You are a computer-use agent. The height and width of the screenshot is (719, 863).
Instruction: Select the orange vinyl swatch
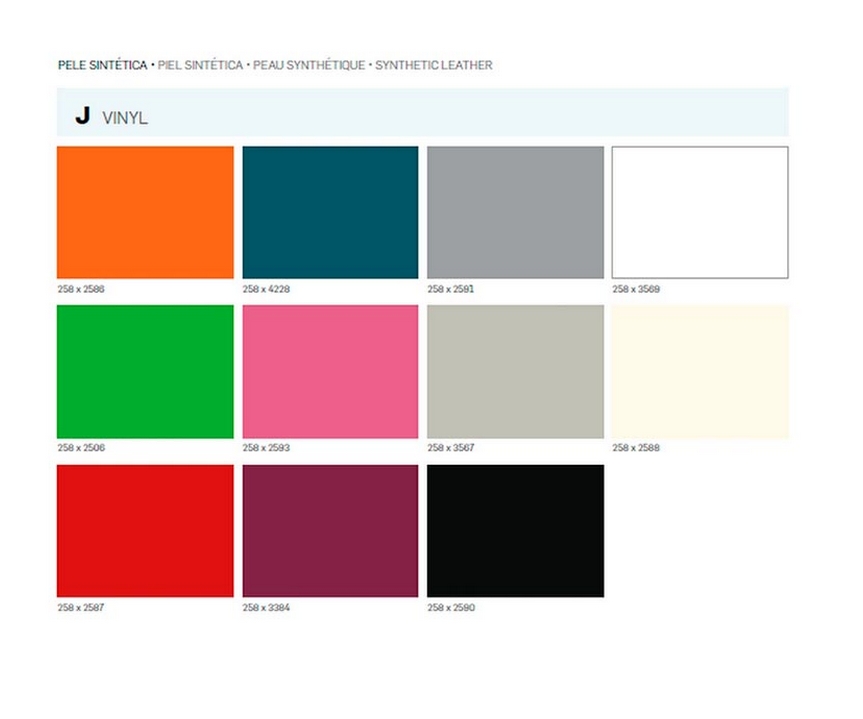point(145,213)
